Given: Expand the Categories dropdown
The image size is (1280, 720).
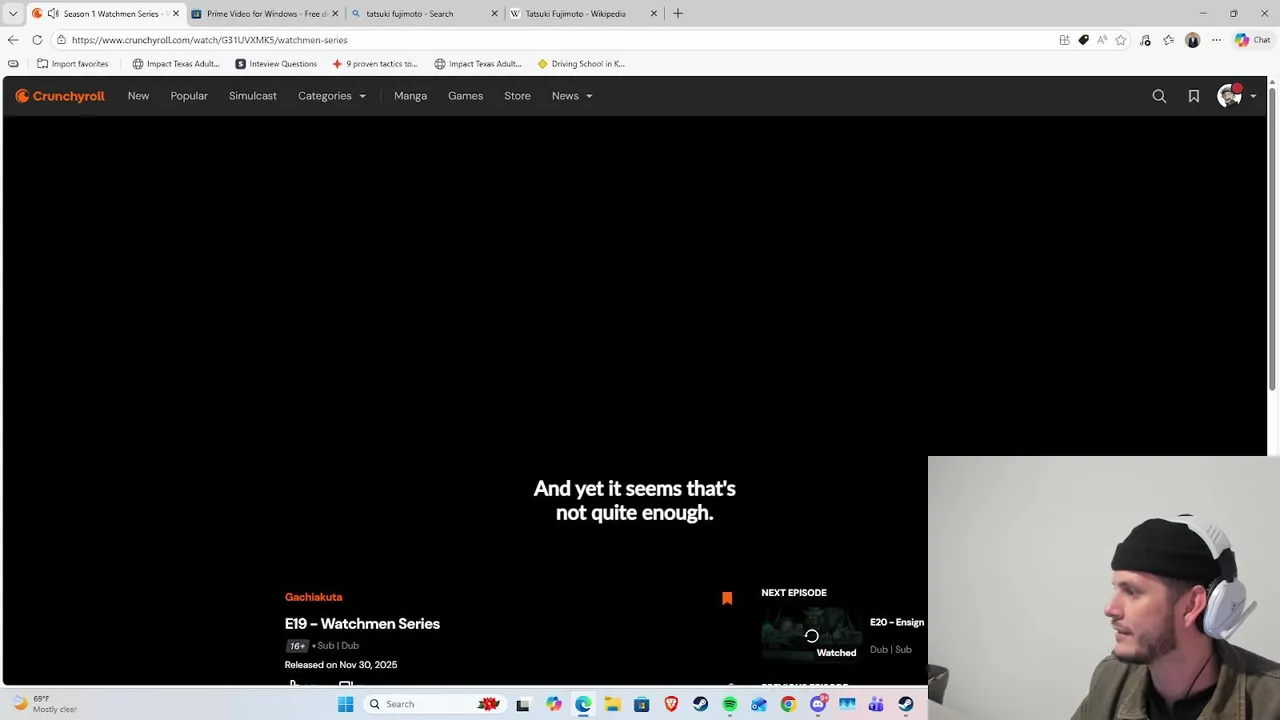Looking at the screenshot, I should click(332, 96).
